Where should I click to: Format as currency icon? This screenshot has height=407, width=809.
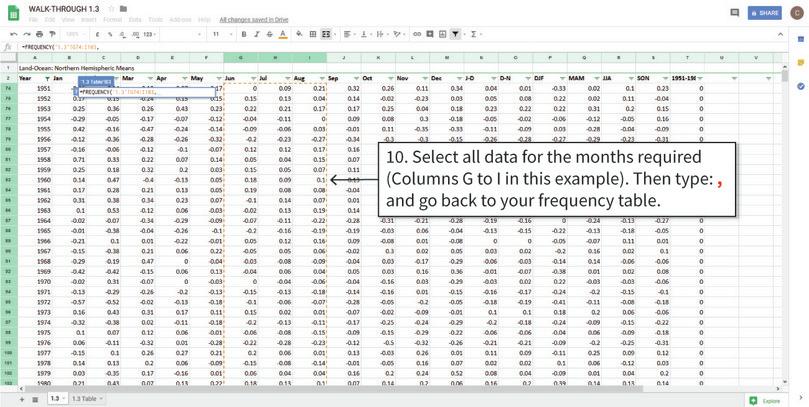point(98,34)
